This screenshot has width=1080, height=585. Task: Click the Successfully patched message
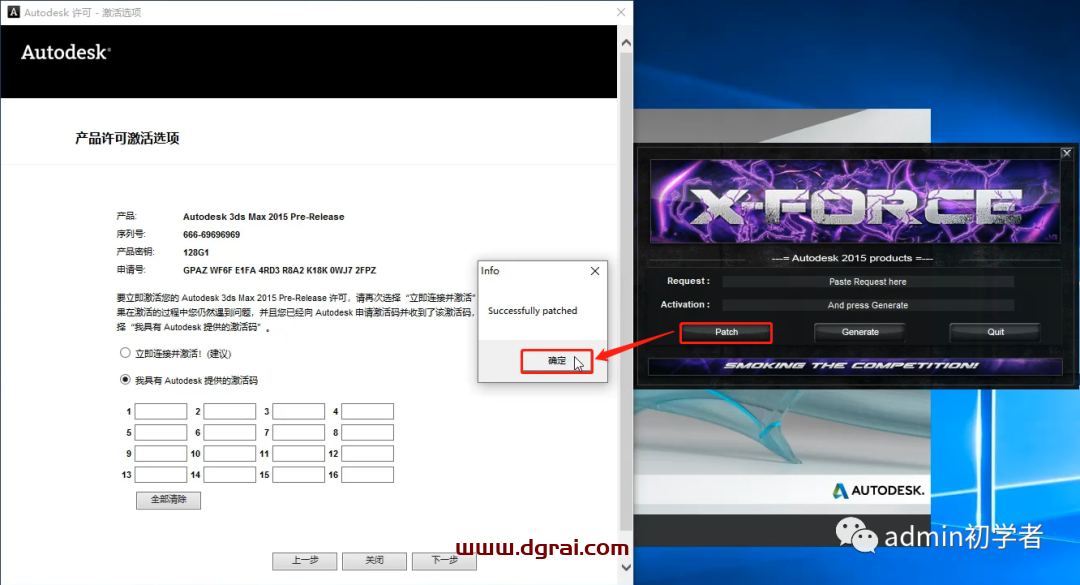click(x=532, y=311)
